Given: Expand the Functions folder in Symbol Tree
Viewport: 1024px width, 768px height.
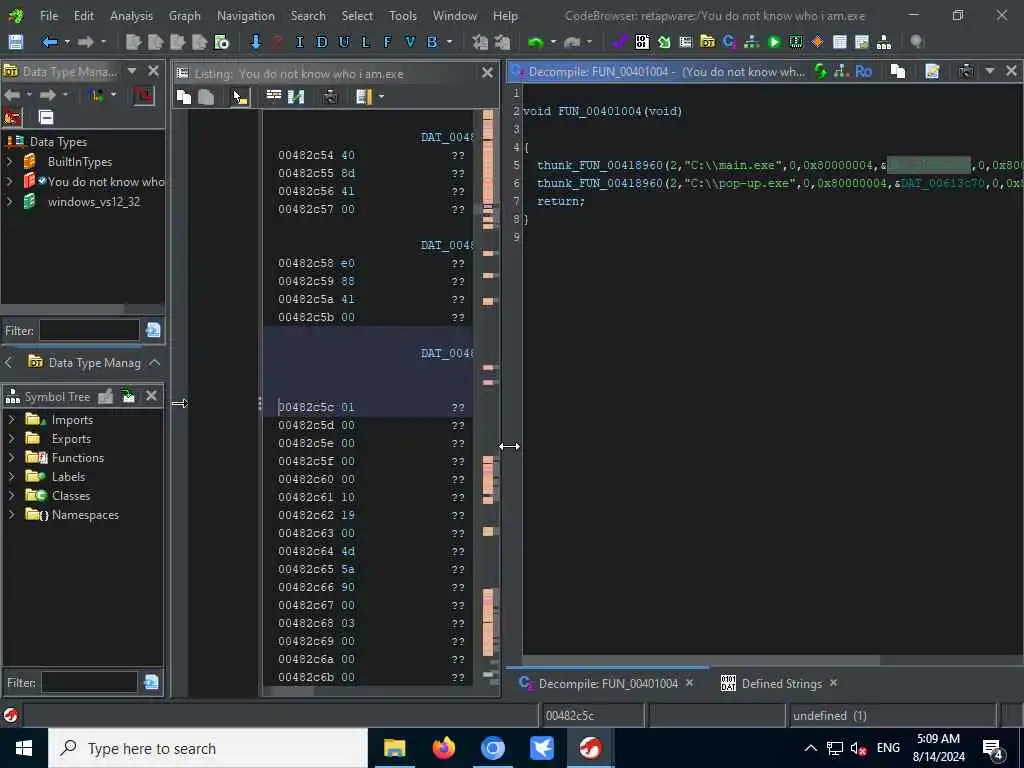Looking at the screenshot, I should (11, 457).
